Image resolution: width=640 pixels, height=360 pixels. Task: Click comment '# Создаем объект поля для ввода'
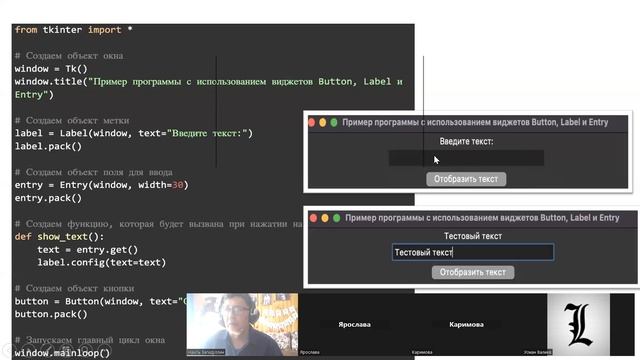coord(93,172)
